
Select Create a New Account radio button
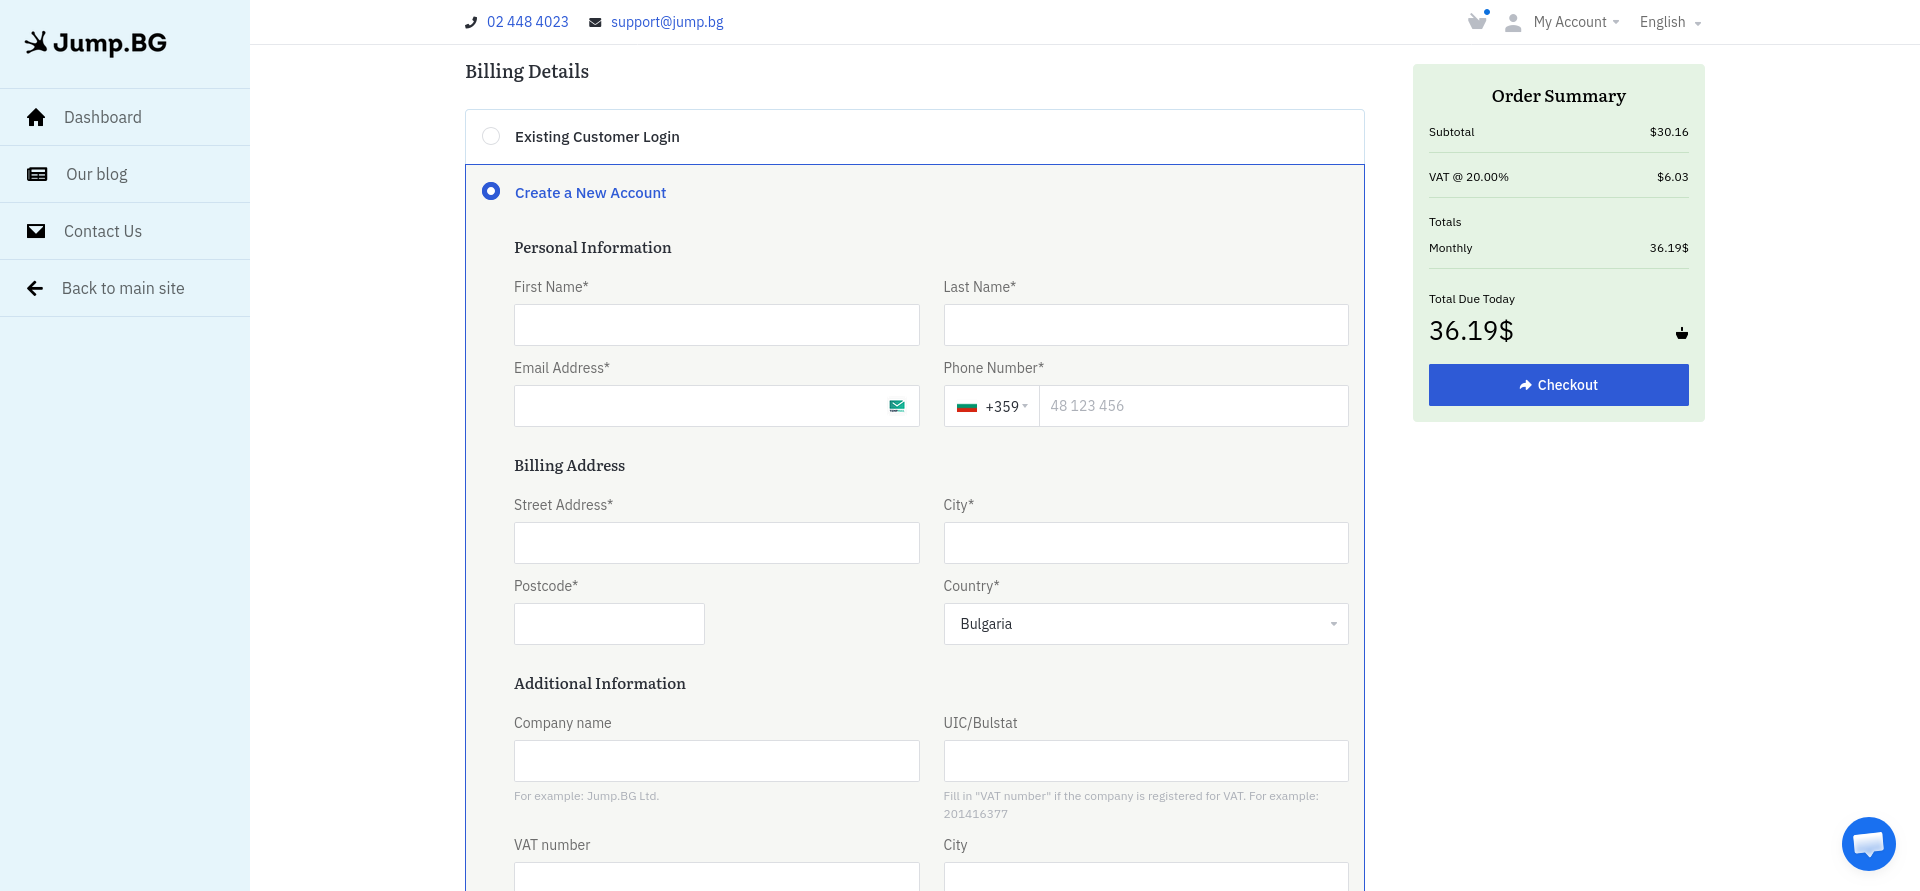coord(491,191)
